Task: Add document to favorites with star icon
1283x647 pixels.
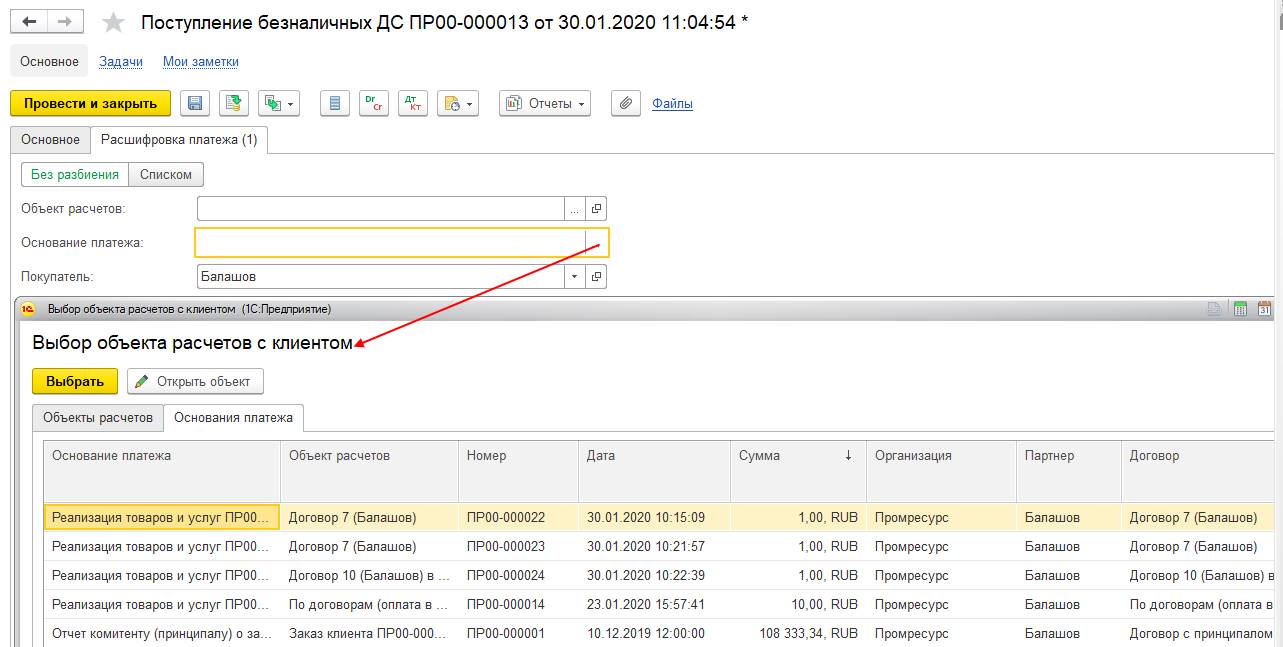Action: click(x=115, y=22)
